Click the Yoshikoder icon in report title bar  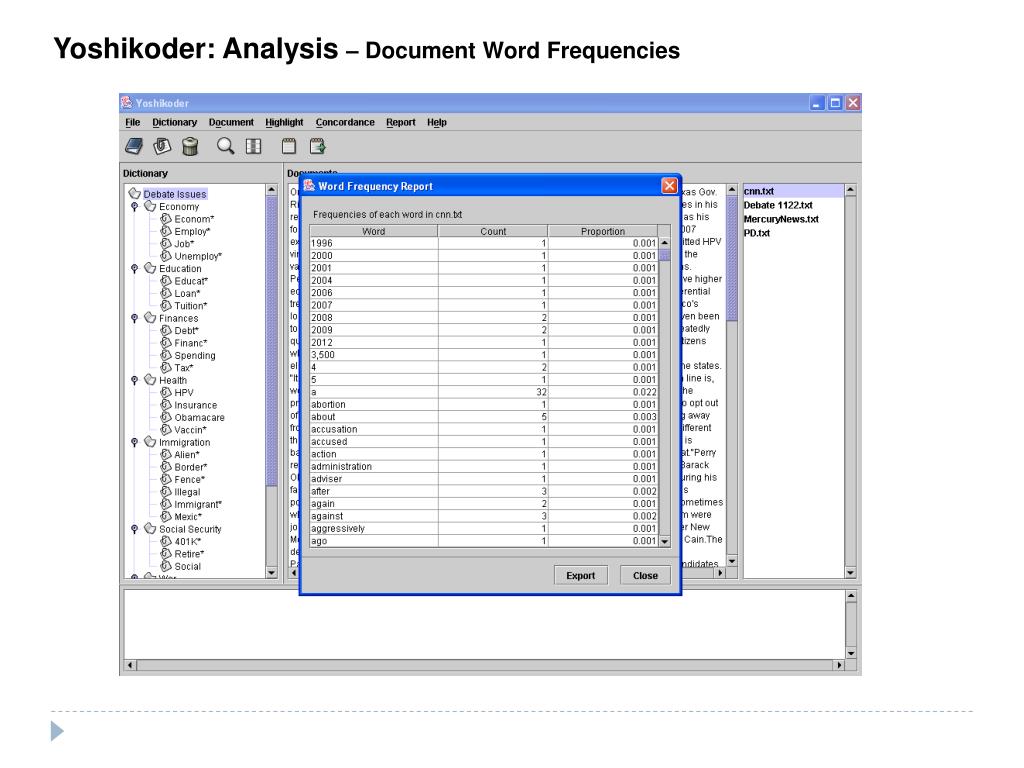pyautogui.click(x=309, y=185)
